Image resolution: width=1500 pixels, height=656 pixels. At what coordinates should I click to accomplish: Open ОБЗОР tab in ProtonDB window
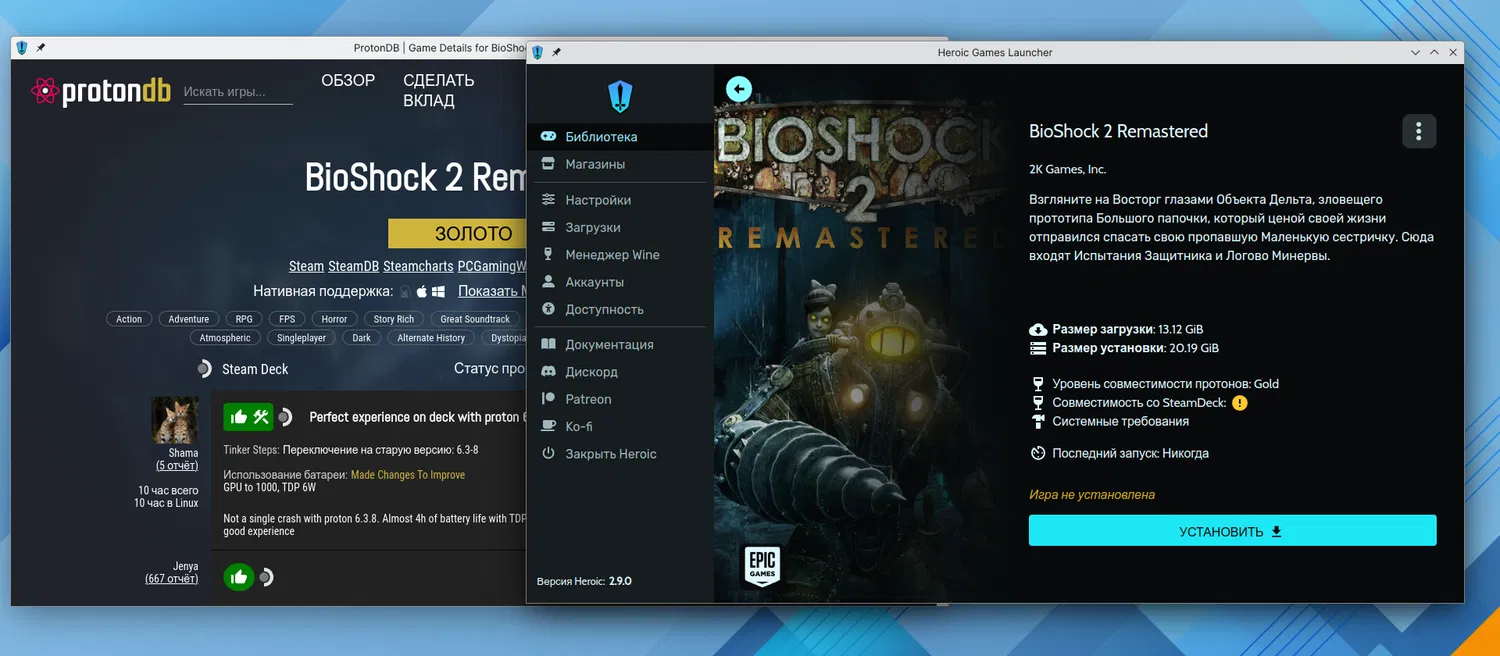pos(348,81)
